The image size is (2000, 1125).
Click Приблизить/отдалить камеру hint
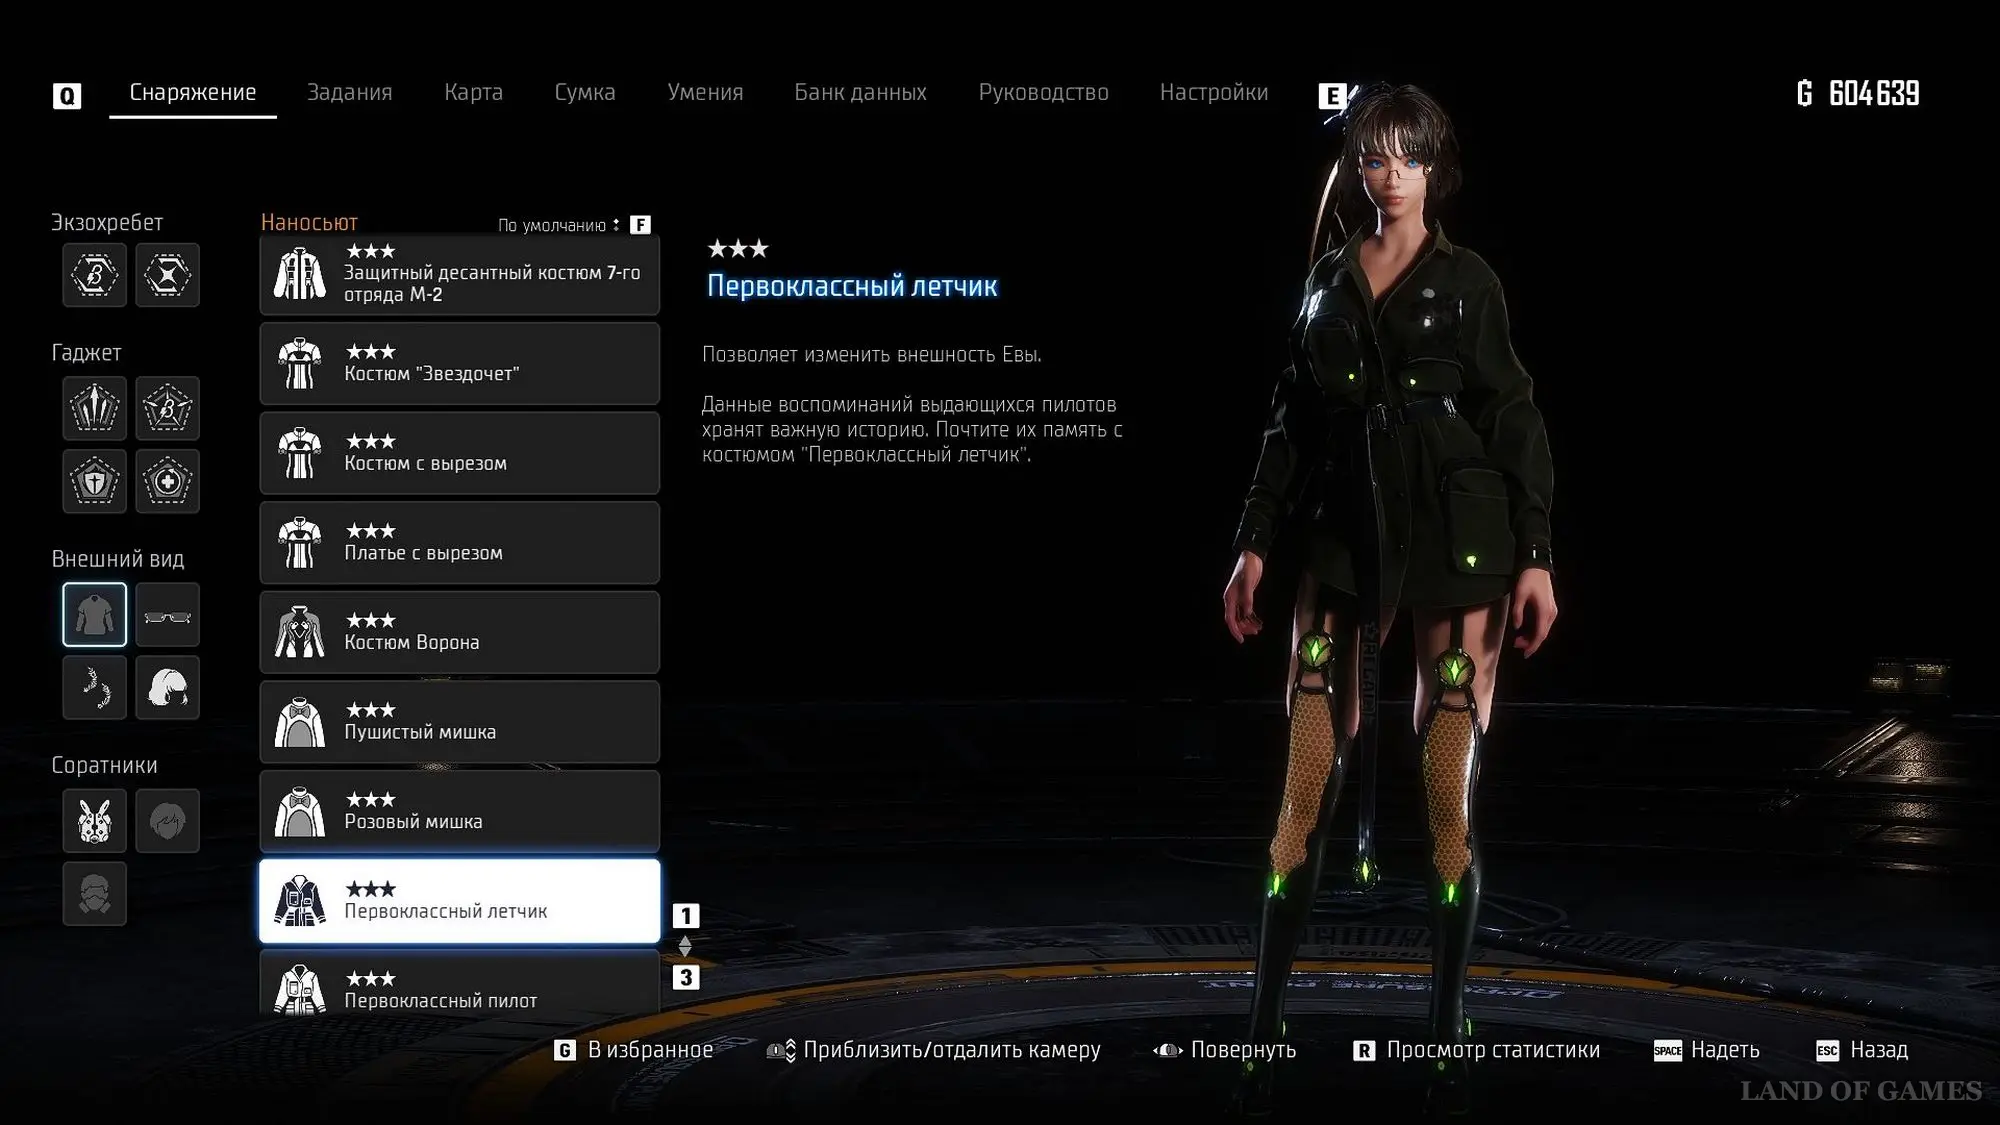tap(952, 1050)
